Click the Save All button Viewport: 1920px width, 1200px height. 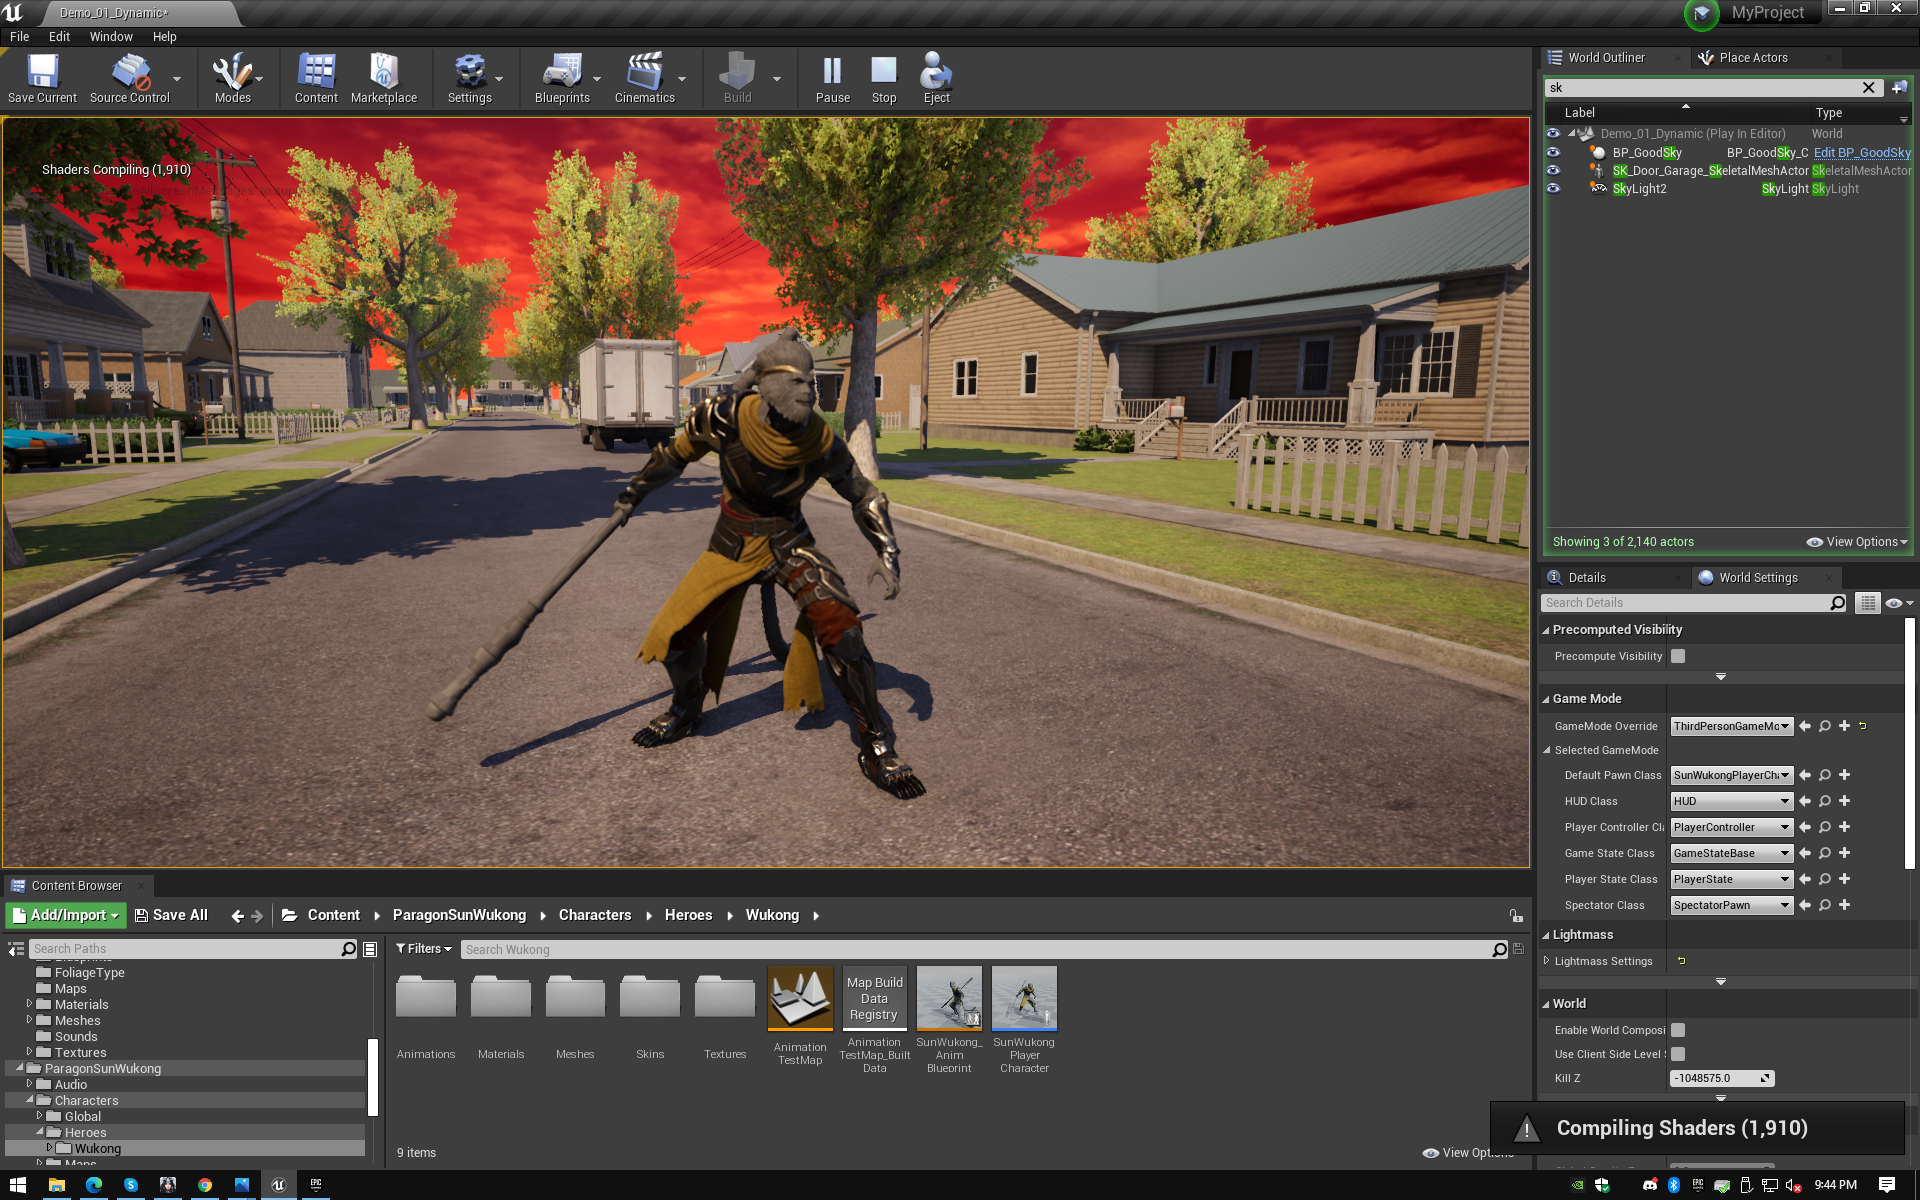click(x=171, y=915)
